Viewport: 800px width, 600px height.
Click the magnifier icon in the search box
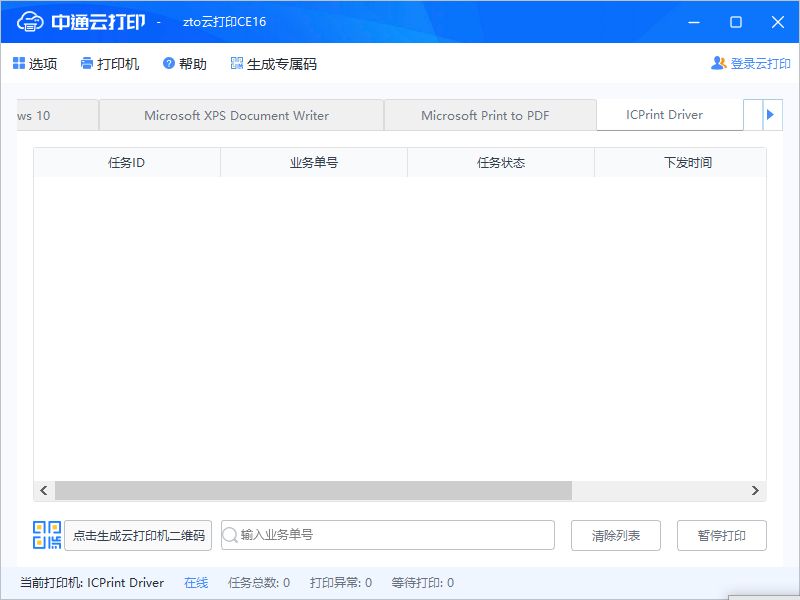click(232, 535)
